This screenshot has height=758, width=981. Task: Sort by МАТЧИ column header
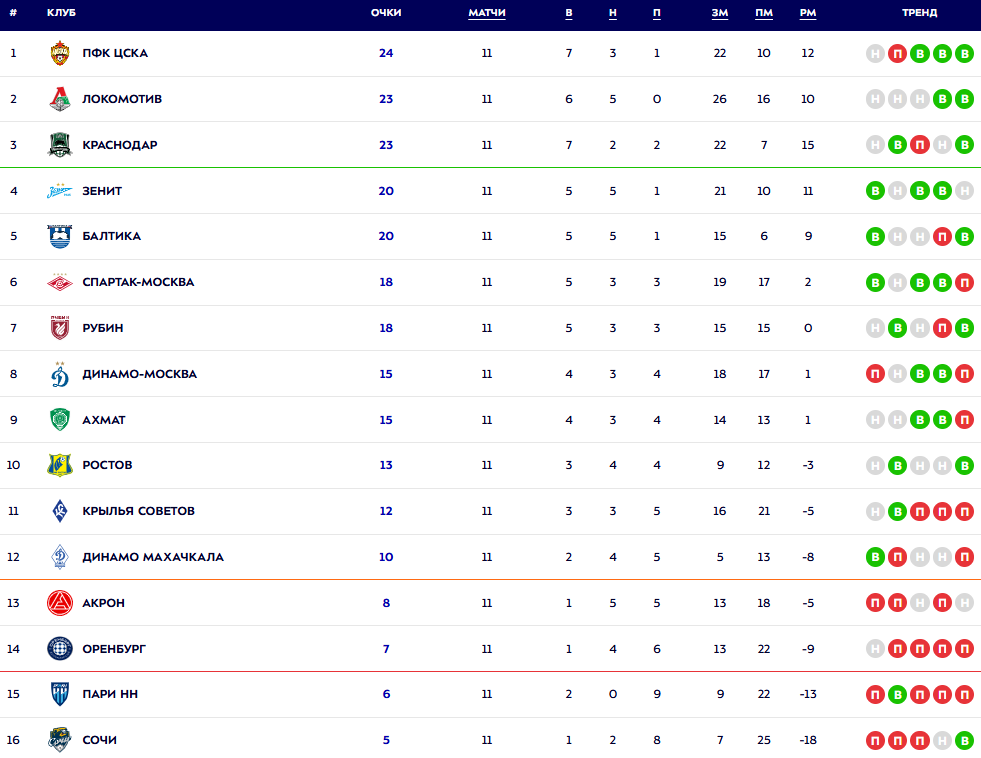pos(487,13)
